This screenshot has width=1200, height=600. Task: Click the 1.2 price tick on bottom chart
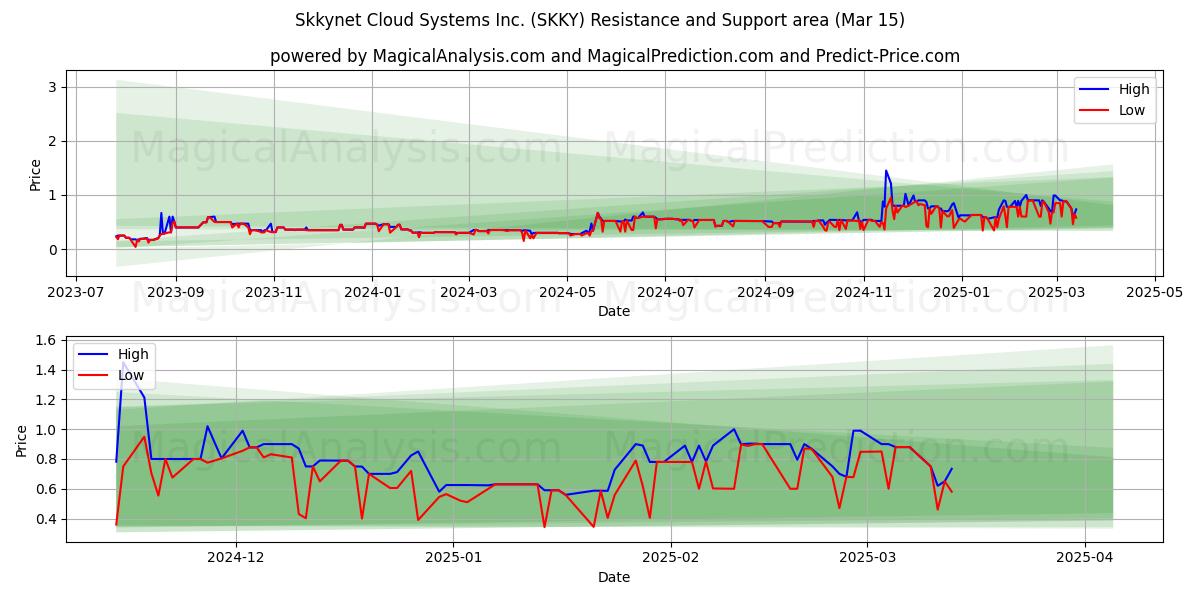pyautogui.click(x=47, y=400)
